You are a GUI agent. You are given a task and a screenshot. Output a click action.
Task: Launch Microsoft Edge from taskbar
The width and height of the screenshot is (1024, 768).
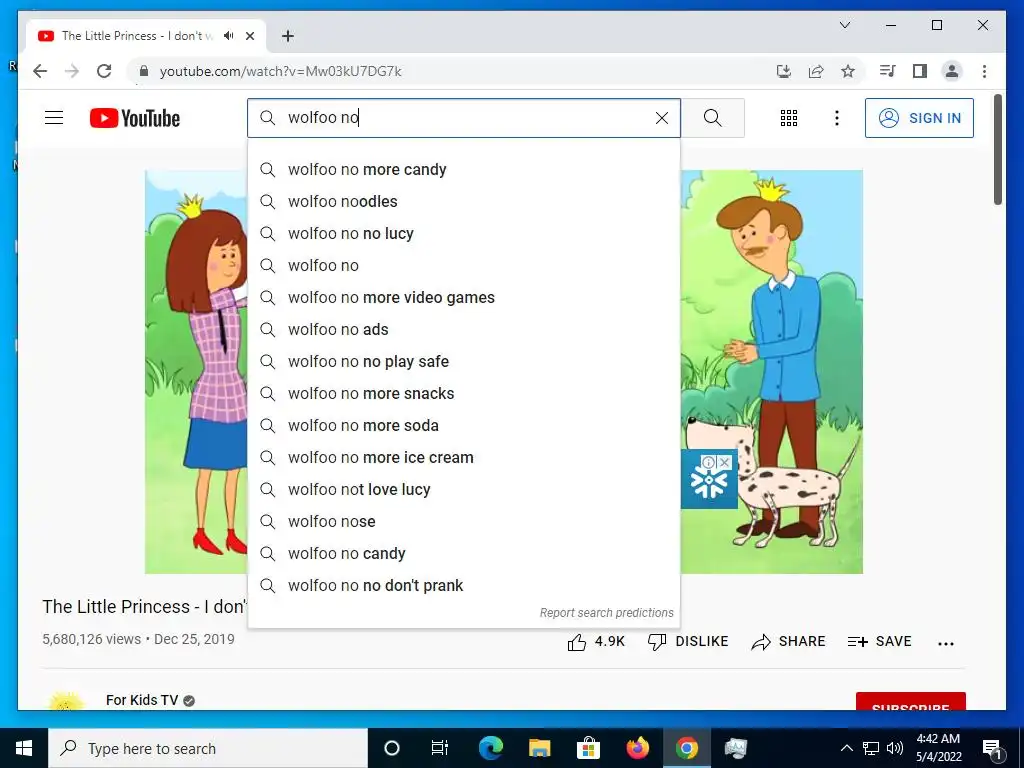click(490, 748)
